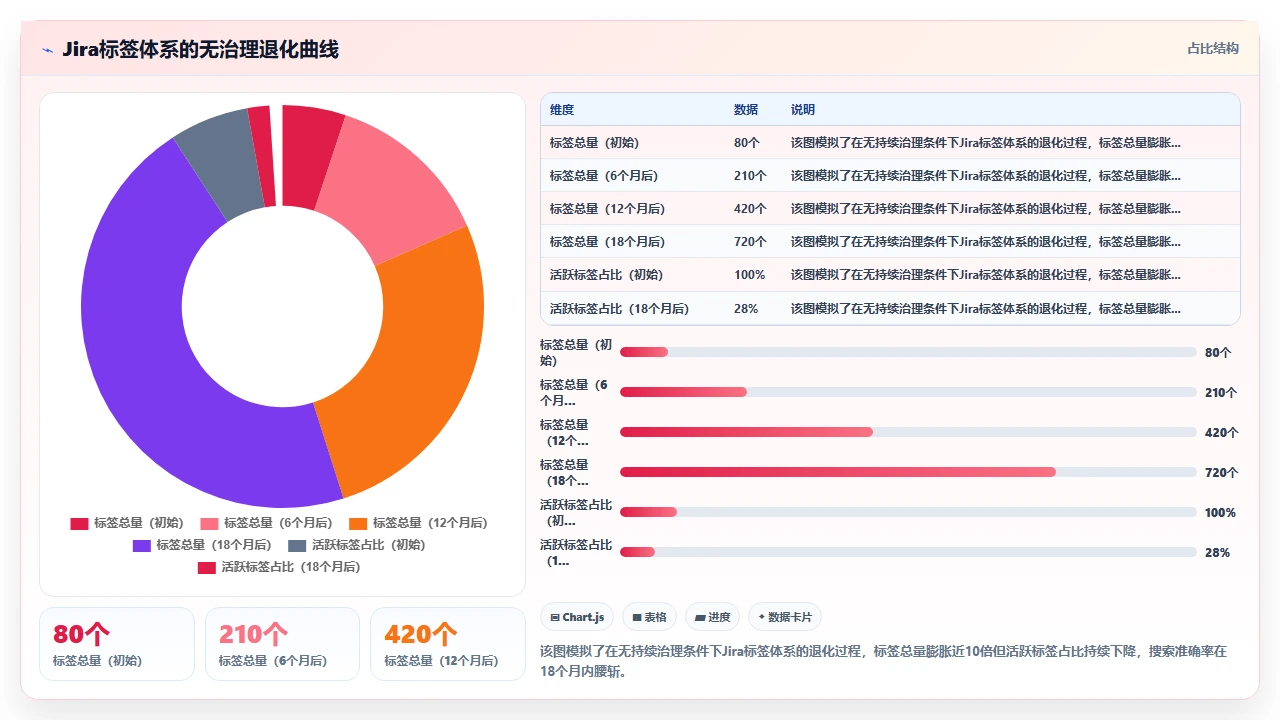Select the 进度 tag chip
Viewport: 1280px width, 720px height.
pyautogui.click(x=712, y=617)
